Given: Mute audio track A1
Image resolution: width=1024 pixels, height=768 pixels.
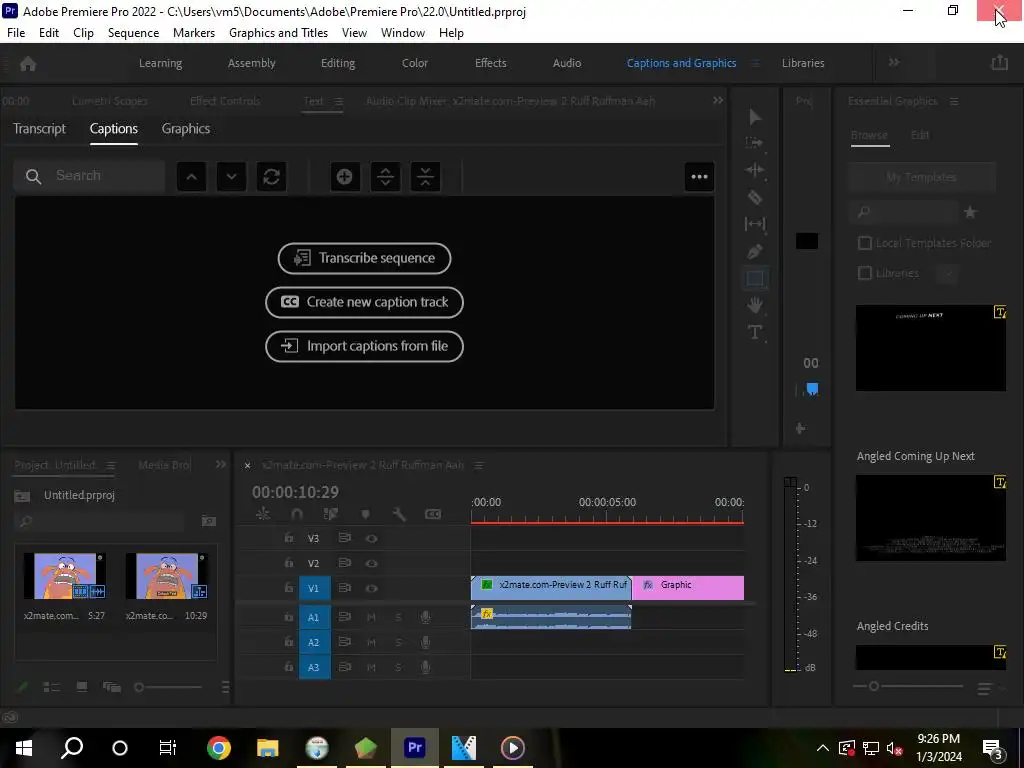Looking at the screenshot, I should [371, 617].
